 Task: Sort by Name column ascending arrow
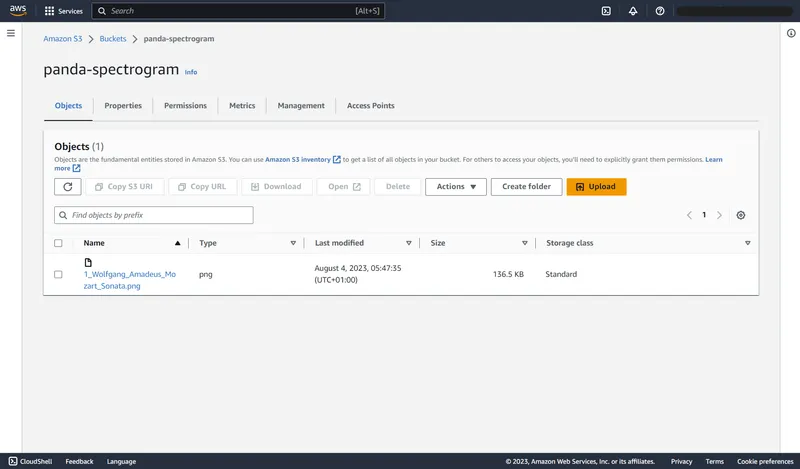tap(178, 243)
